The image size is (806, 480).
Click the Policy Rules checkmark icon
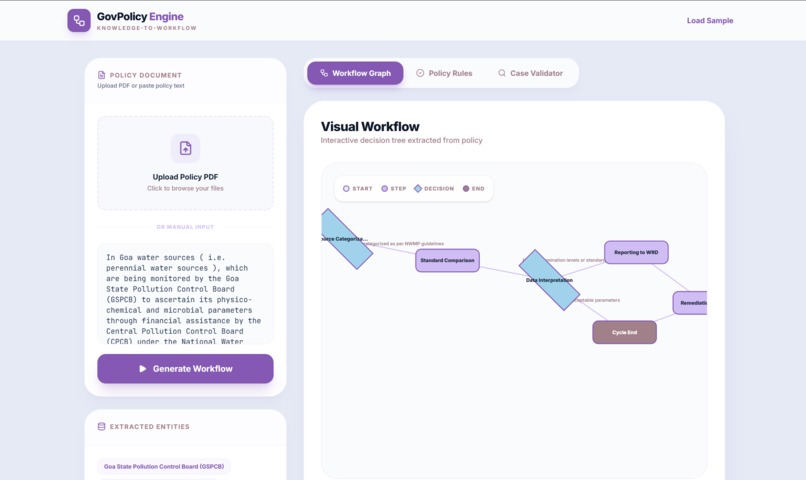[x=420, y=73]
